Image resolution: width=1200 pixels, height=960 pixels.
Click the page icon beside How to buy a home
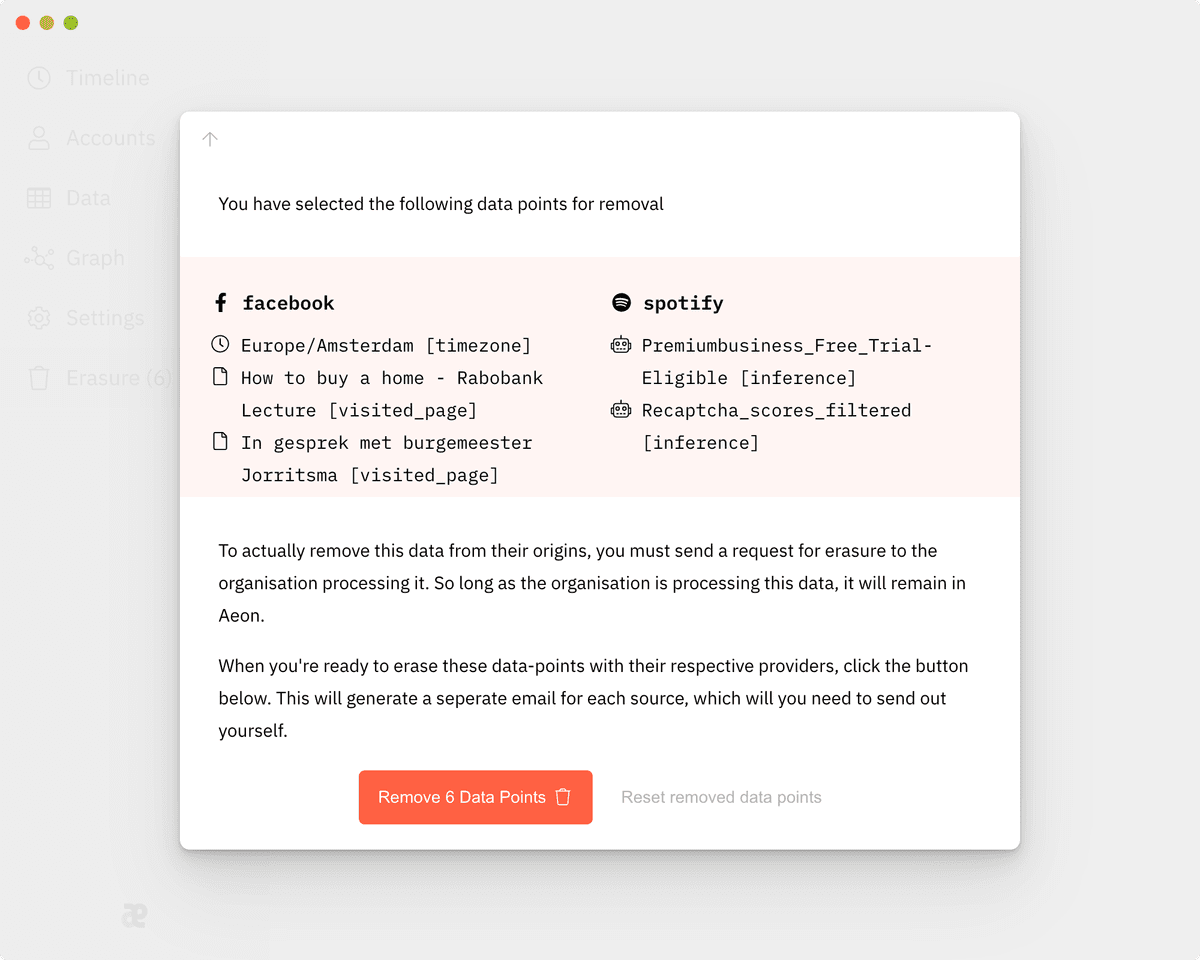coord(220,377)
